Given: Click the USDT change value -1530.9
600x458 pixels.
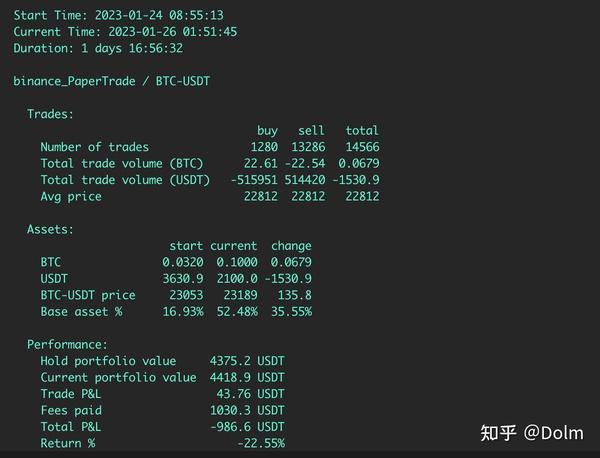Looking at the screenshot, I should tap(288, 279).
